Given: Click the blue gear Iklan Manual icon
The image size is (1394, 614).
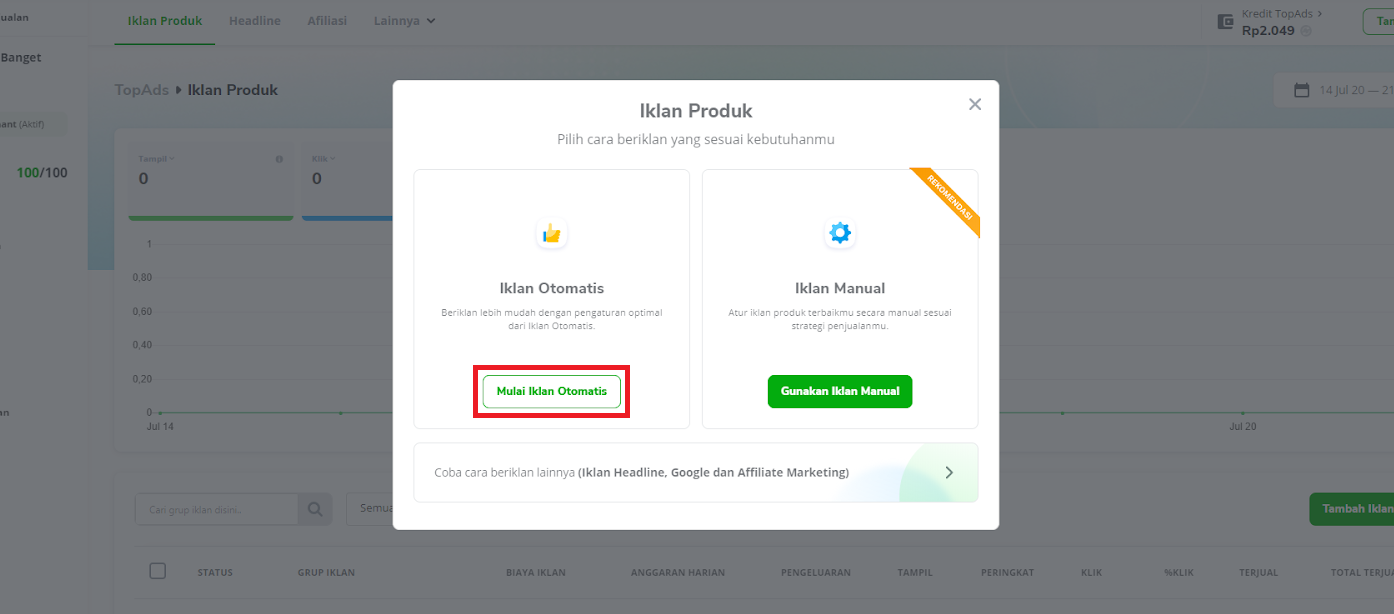Looking at the screenshot, I should pos(840,234).
